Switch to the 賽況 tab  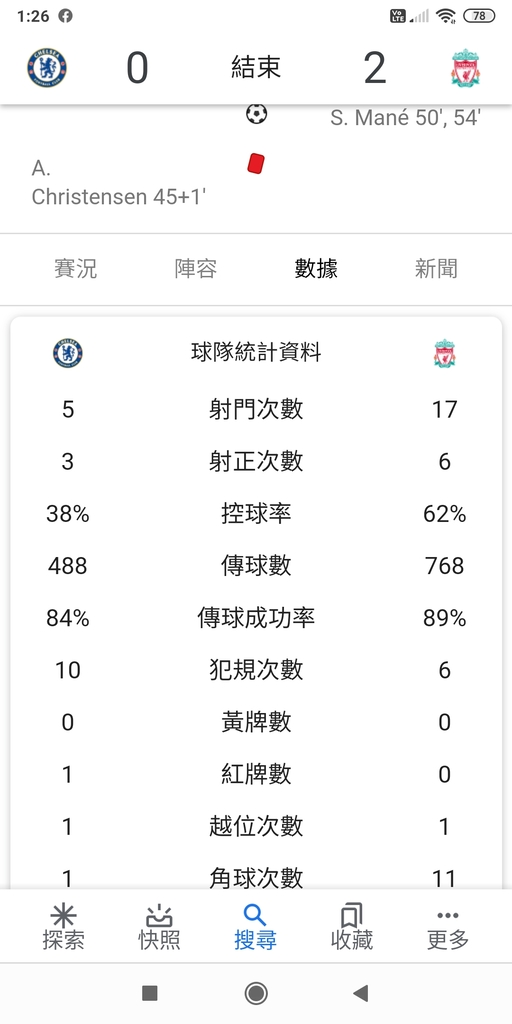coord(76,268)
